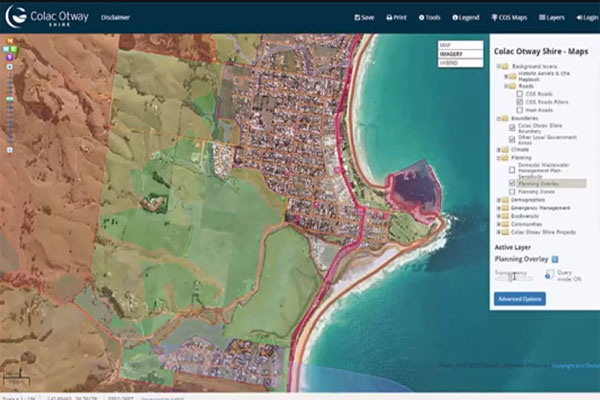This screenshot has height=400, width=600.
Task: Enable the Planning Zones checkbox
Action: 512,191
